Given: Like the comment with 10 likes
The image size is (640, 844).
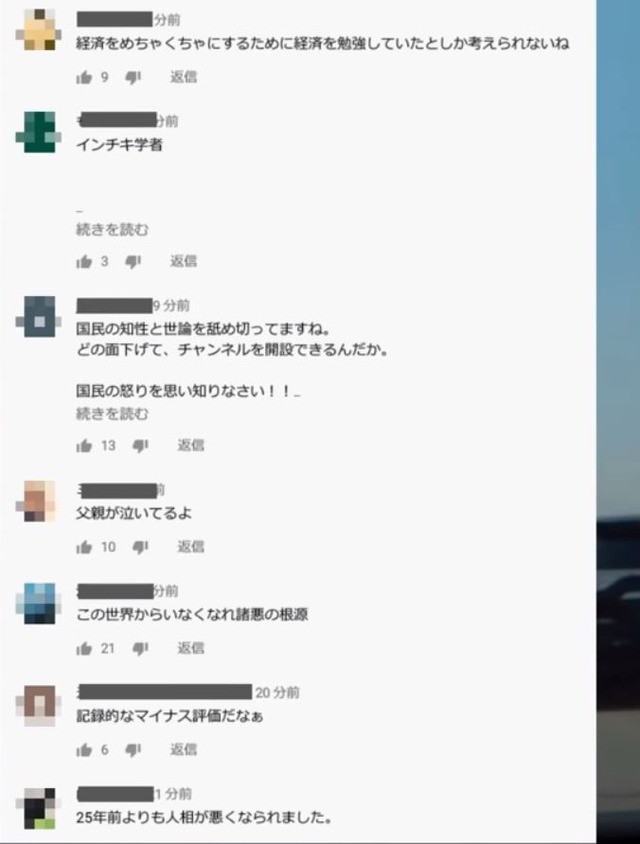Looking at the screenshot, I should pos(84,547).
